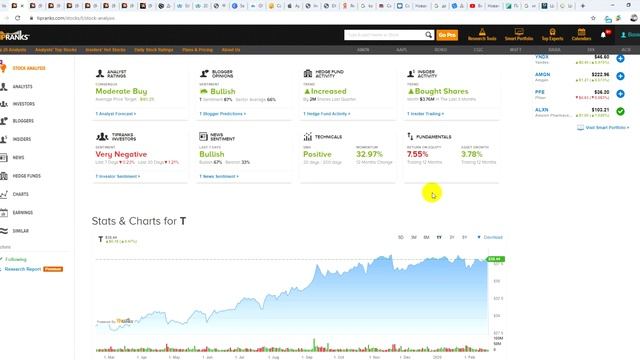Image resolution: width=640 pixels, height=360 pixels.
Task: Set chart range to 3M
Action: pyautogui.click(x=413, y=237)
